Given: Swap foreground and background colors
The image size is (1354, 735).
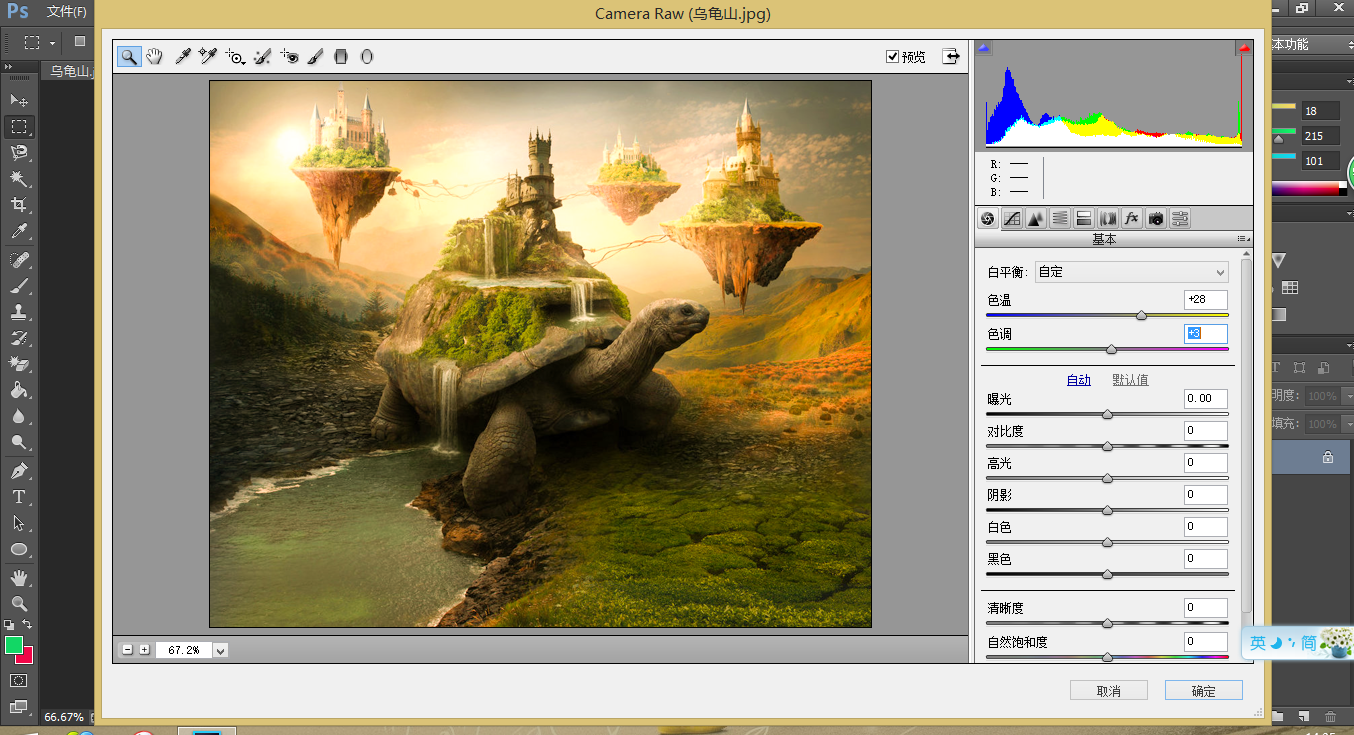Looking at the screenshot, I should point(28,624).
